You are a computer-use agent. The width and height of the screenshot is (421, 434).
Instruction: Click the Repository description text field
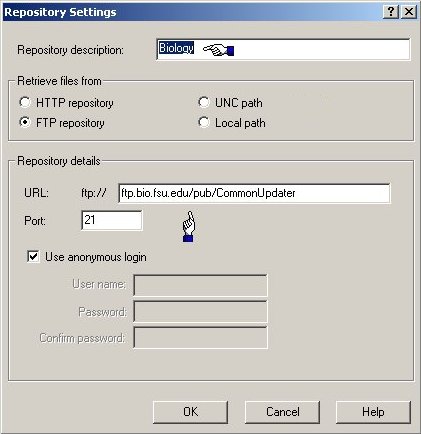point(283,49)
